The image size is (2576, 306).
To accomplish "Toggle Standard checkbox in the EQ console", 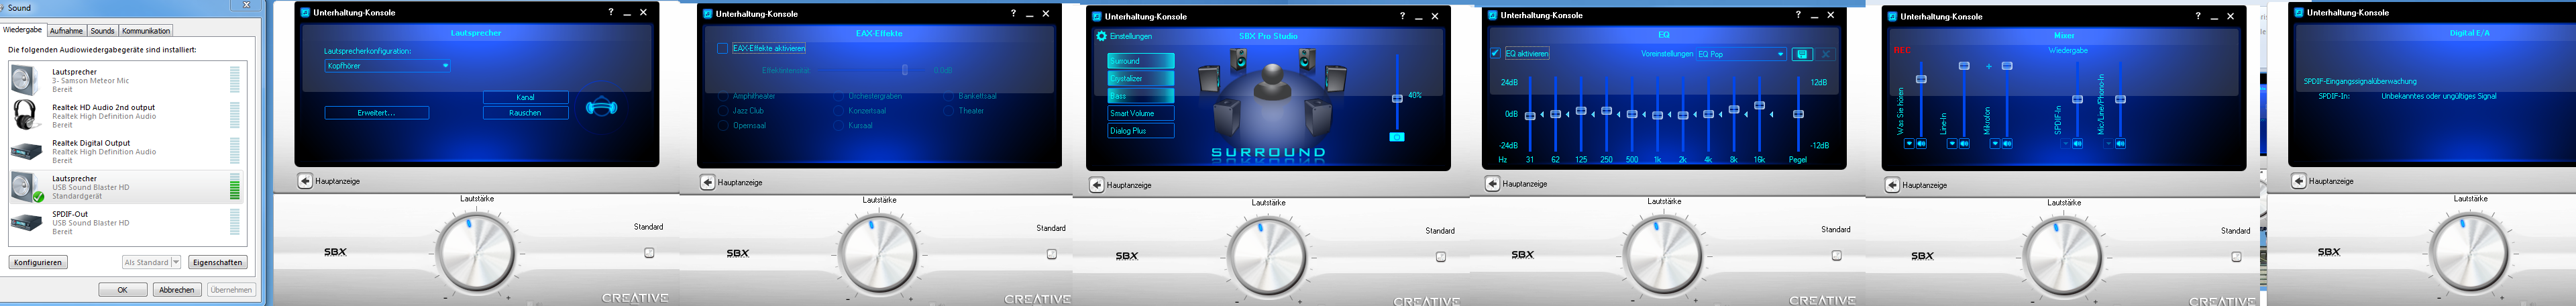I will (x=1836, y=255).
